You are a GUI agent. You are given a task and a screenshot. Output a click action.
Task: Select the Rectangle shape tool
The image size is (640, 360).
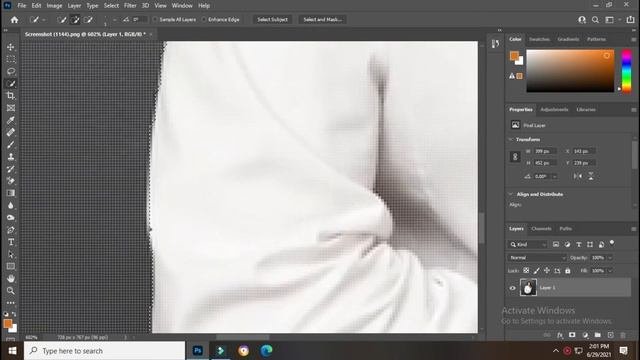(11, 267)
